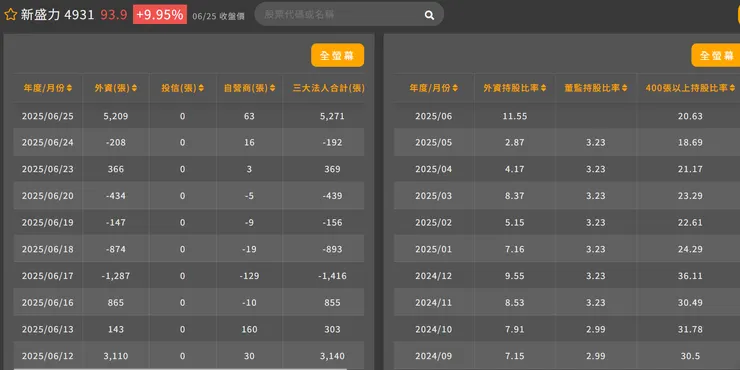Click stock name 新盛力 4931
This screenshot has width=740, height=370.
coord(57,15)
